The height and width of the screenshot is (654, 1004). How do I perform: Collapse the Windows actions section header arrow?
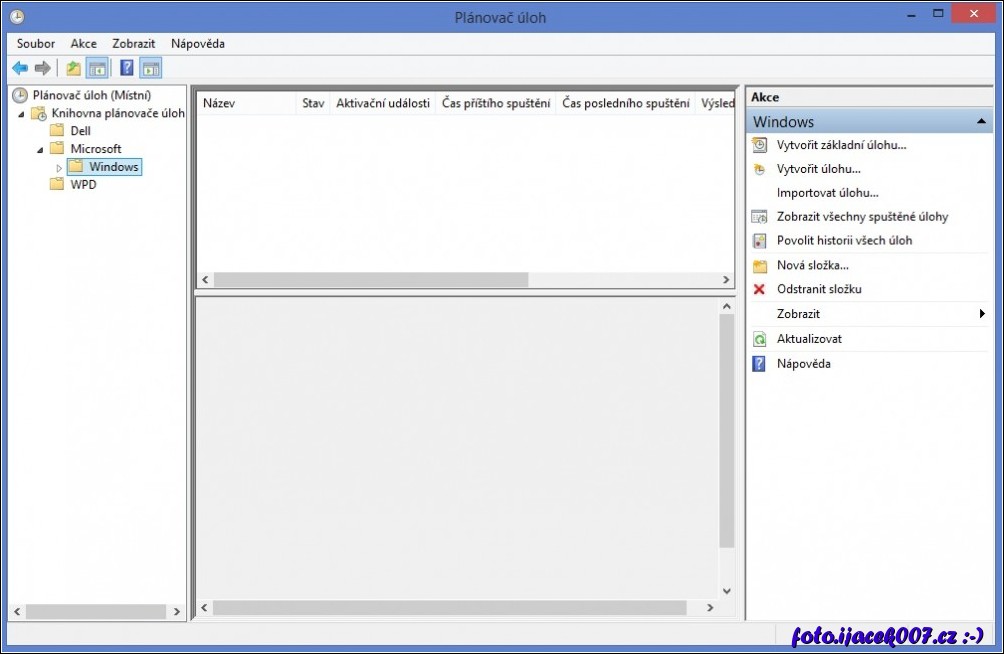pyautogui.click(x=982, y=122)
